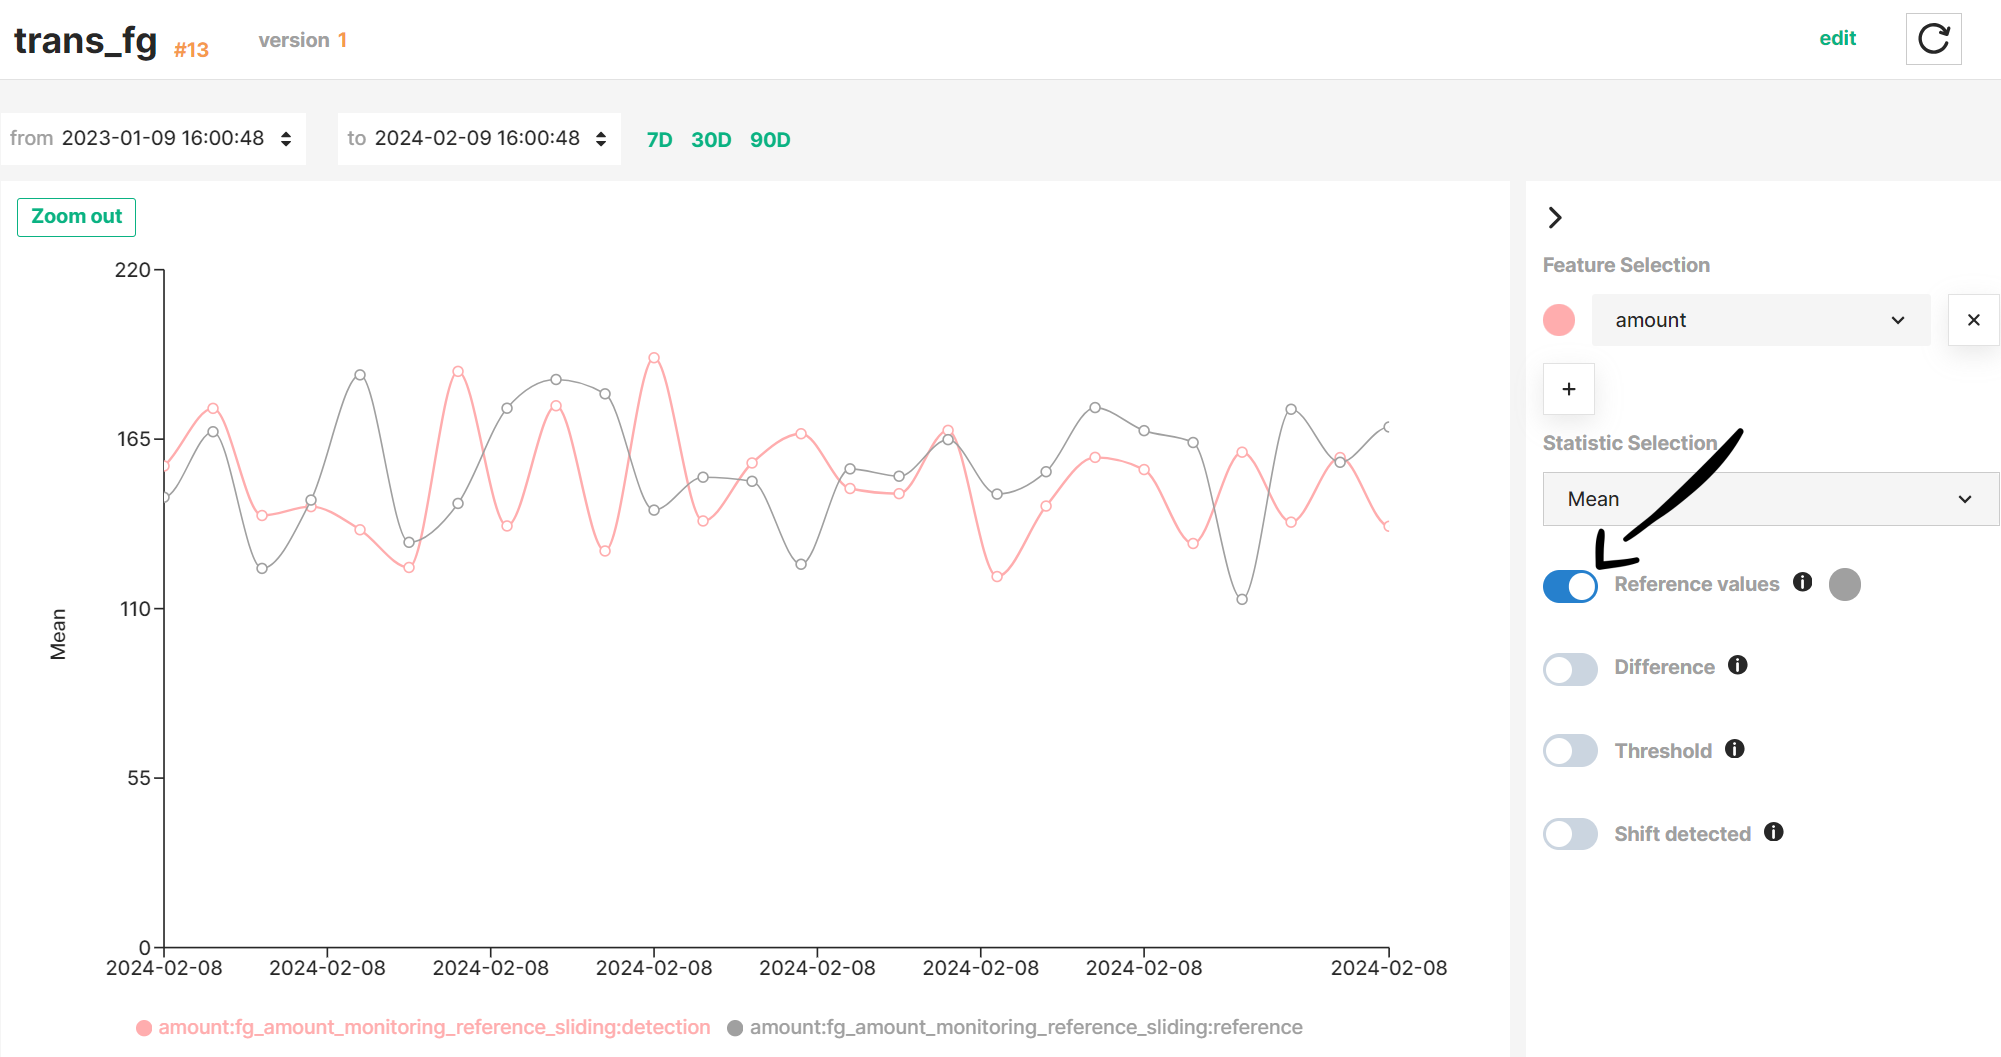
Task: Enable the Difference toggle
Action: (x=1570, y=669)
